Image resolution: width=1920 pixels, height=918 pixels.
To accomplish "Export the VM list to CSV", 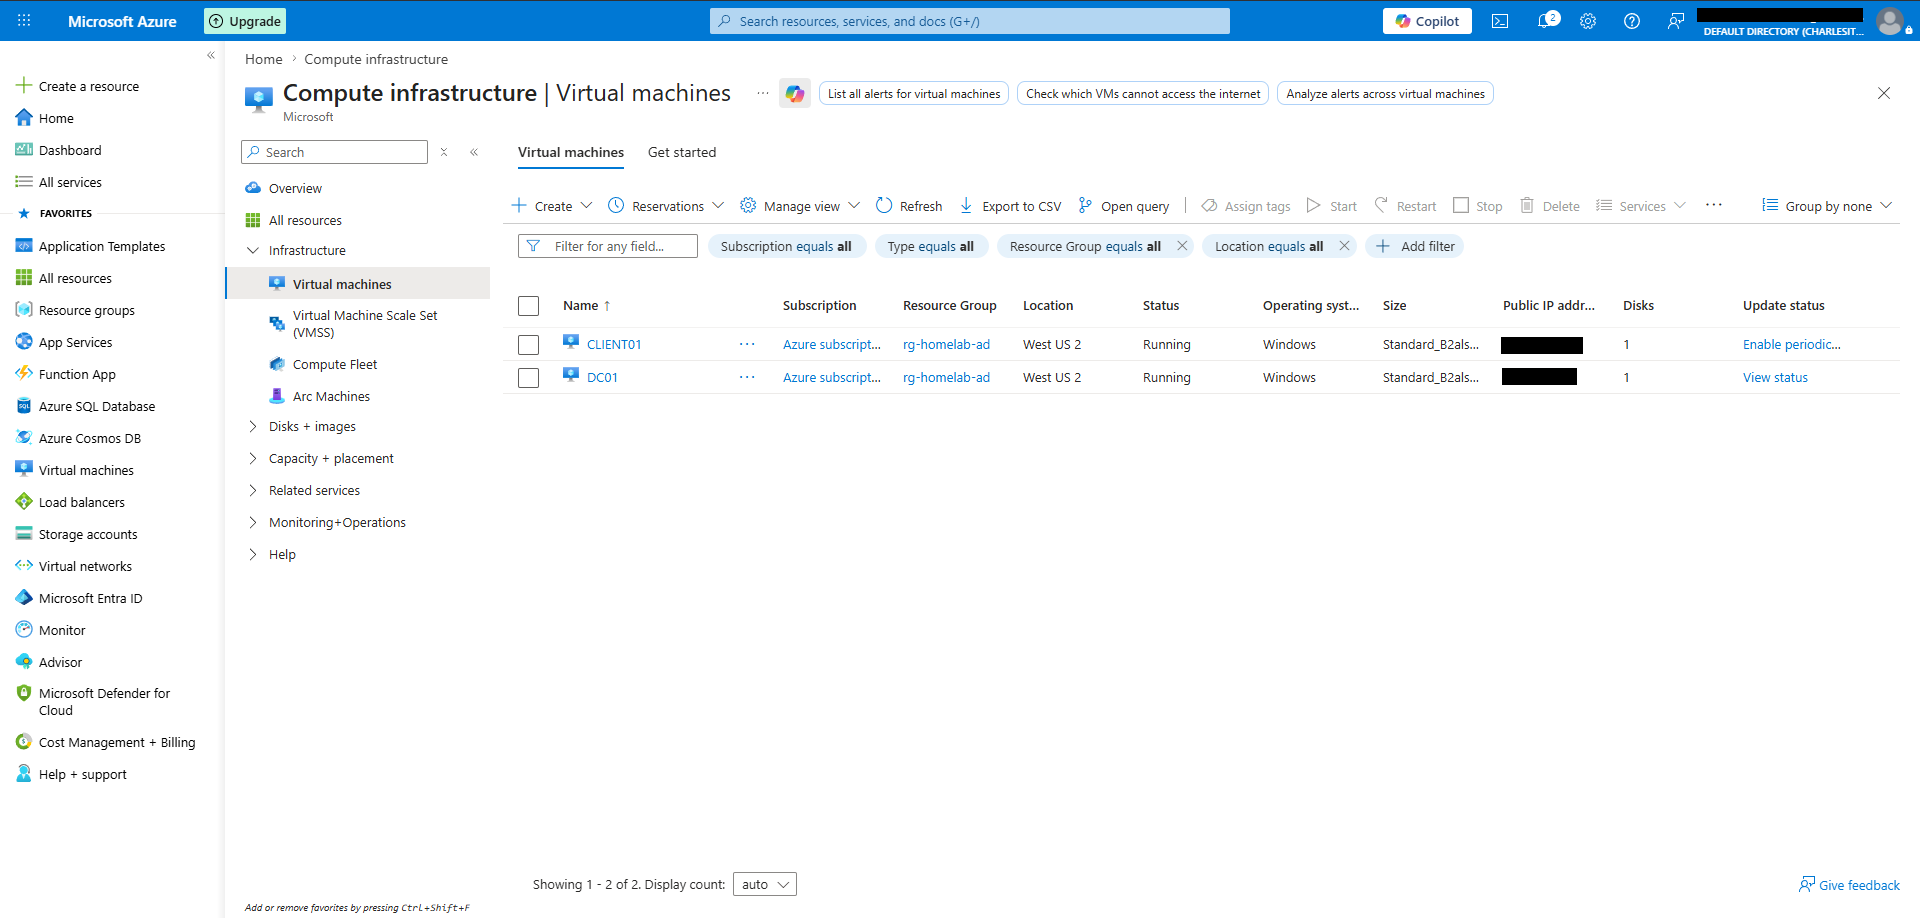I will 1010,206.
